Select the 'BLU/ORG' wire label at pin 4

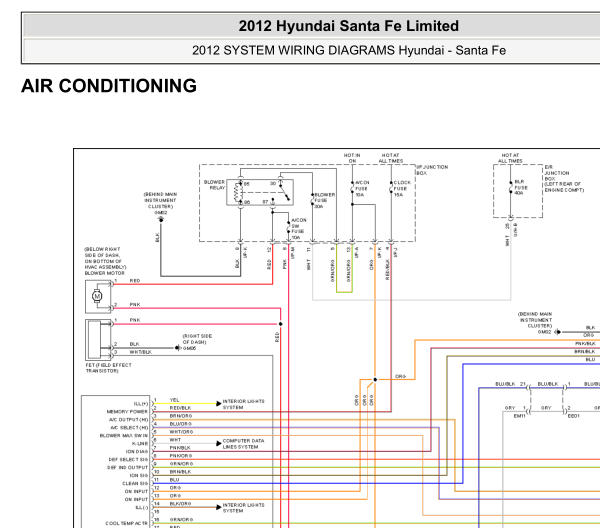point(181,424)
